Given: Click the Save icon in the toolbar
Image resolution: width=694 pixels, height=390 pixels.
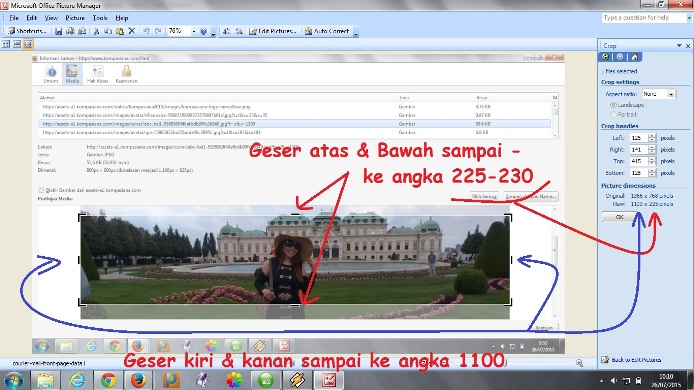Looking at the screenshot, I should click(x=58, y=31).
